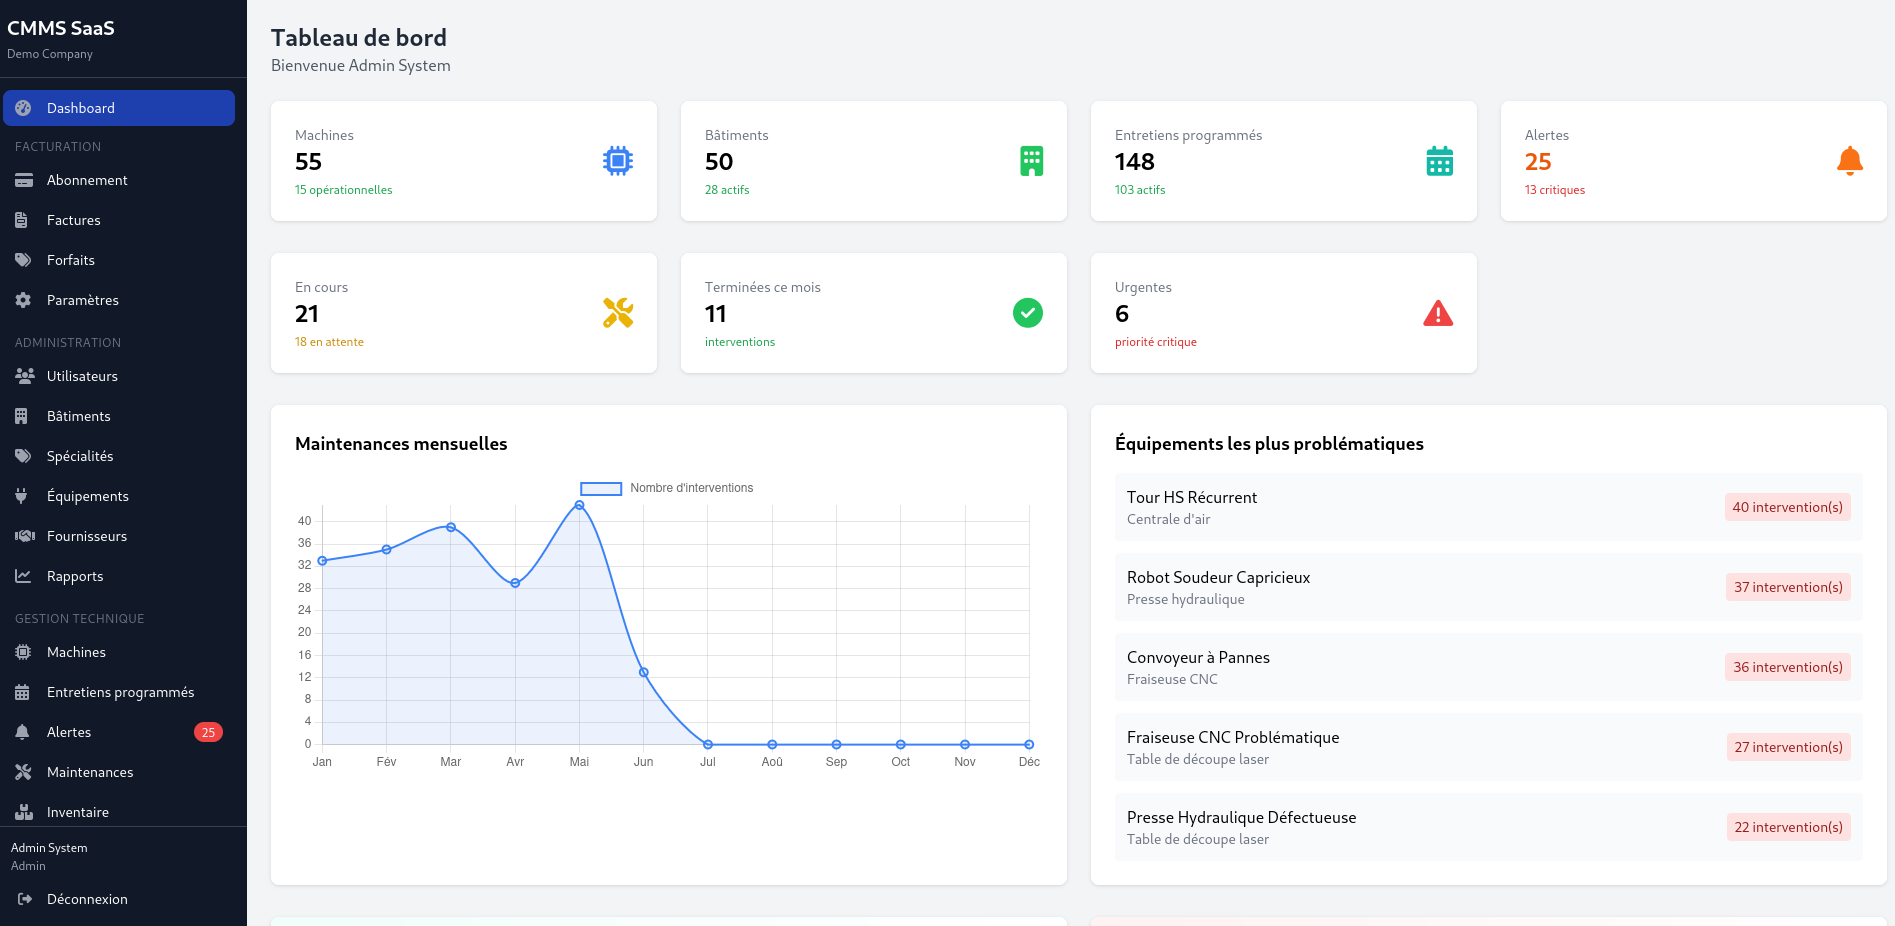Viewport: 1895px width, 926px height.
Task: Click the Machines chip icon in sidebar
Action: click(x=23, y=652)
